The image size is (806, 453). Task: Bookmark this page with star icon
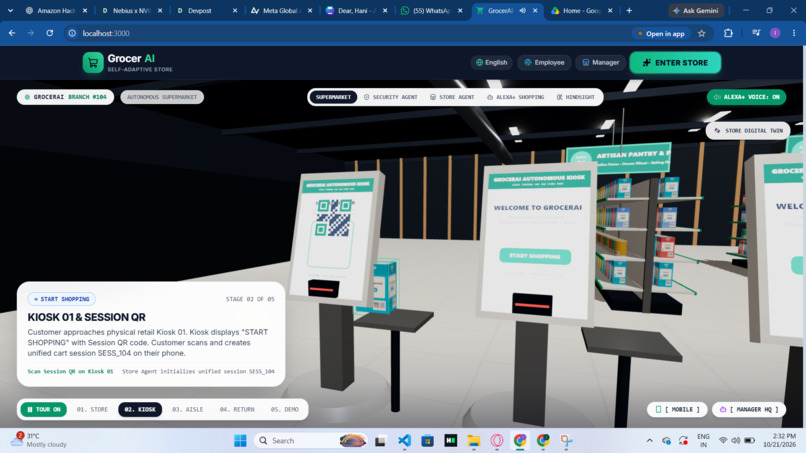[702, 33]
